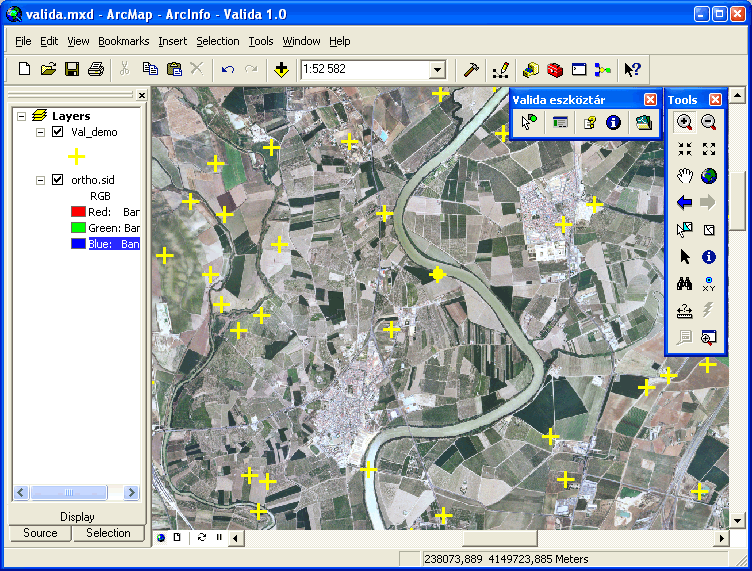
Task: Select the Zoom In tool
Action: (685, 122)
